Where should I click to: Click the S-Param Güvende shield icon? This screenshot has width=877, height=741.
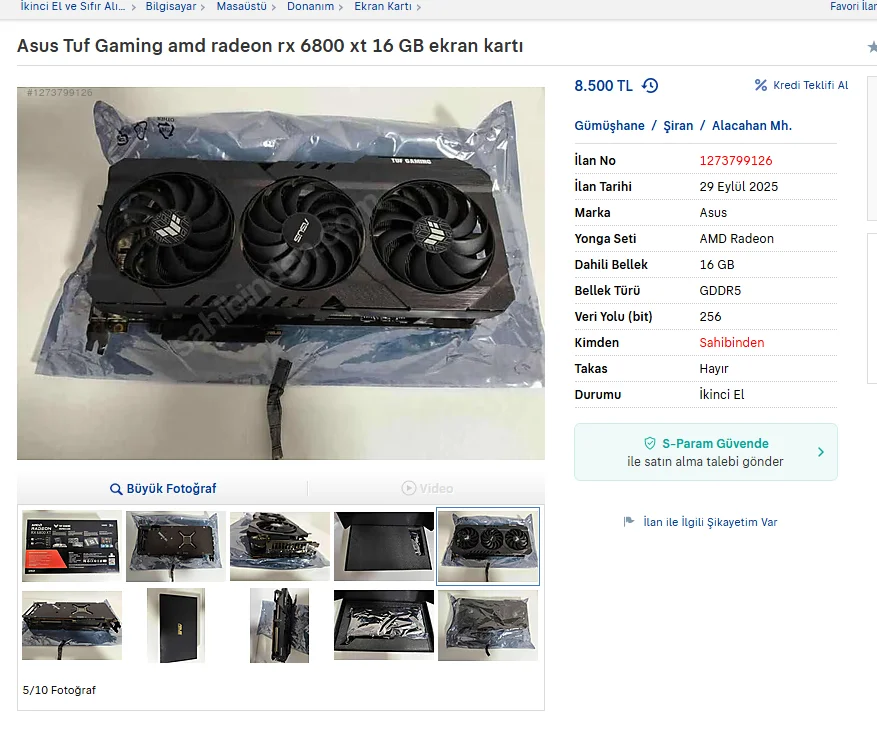coord(650,443)
